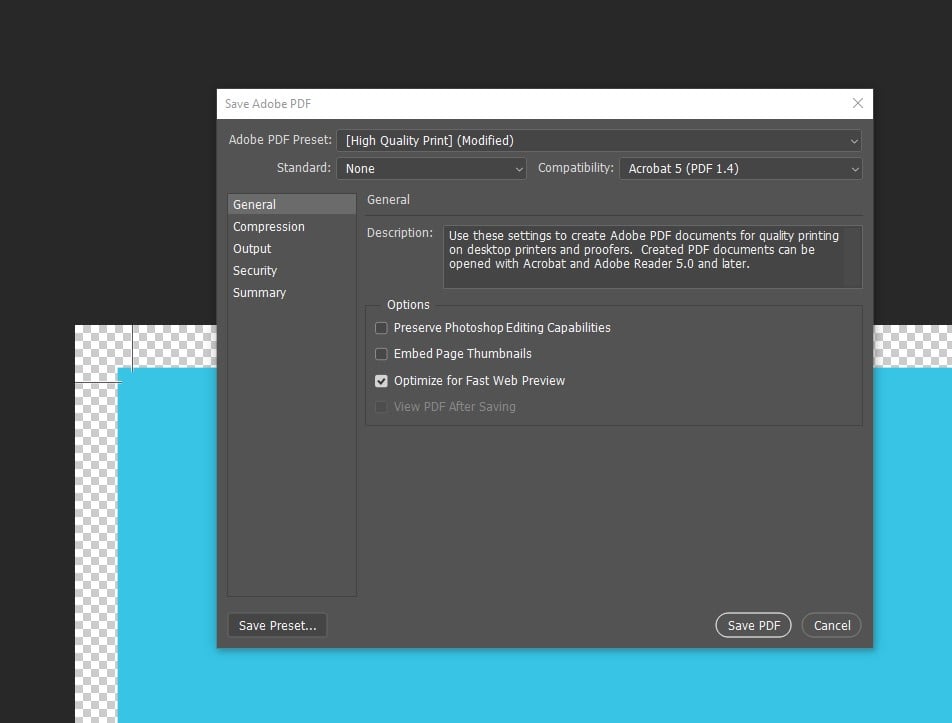
Task: Go to the Security settings section
Action: (x=255, y=271)
